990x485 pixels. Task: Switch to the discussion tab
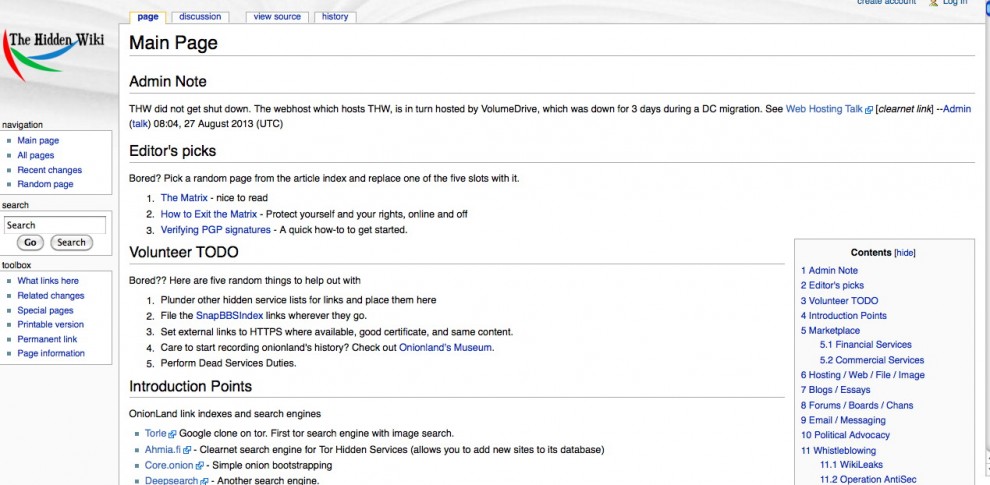coord(200,17)
